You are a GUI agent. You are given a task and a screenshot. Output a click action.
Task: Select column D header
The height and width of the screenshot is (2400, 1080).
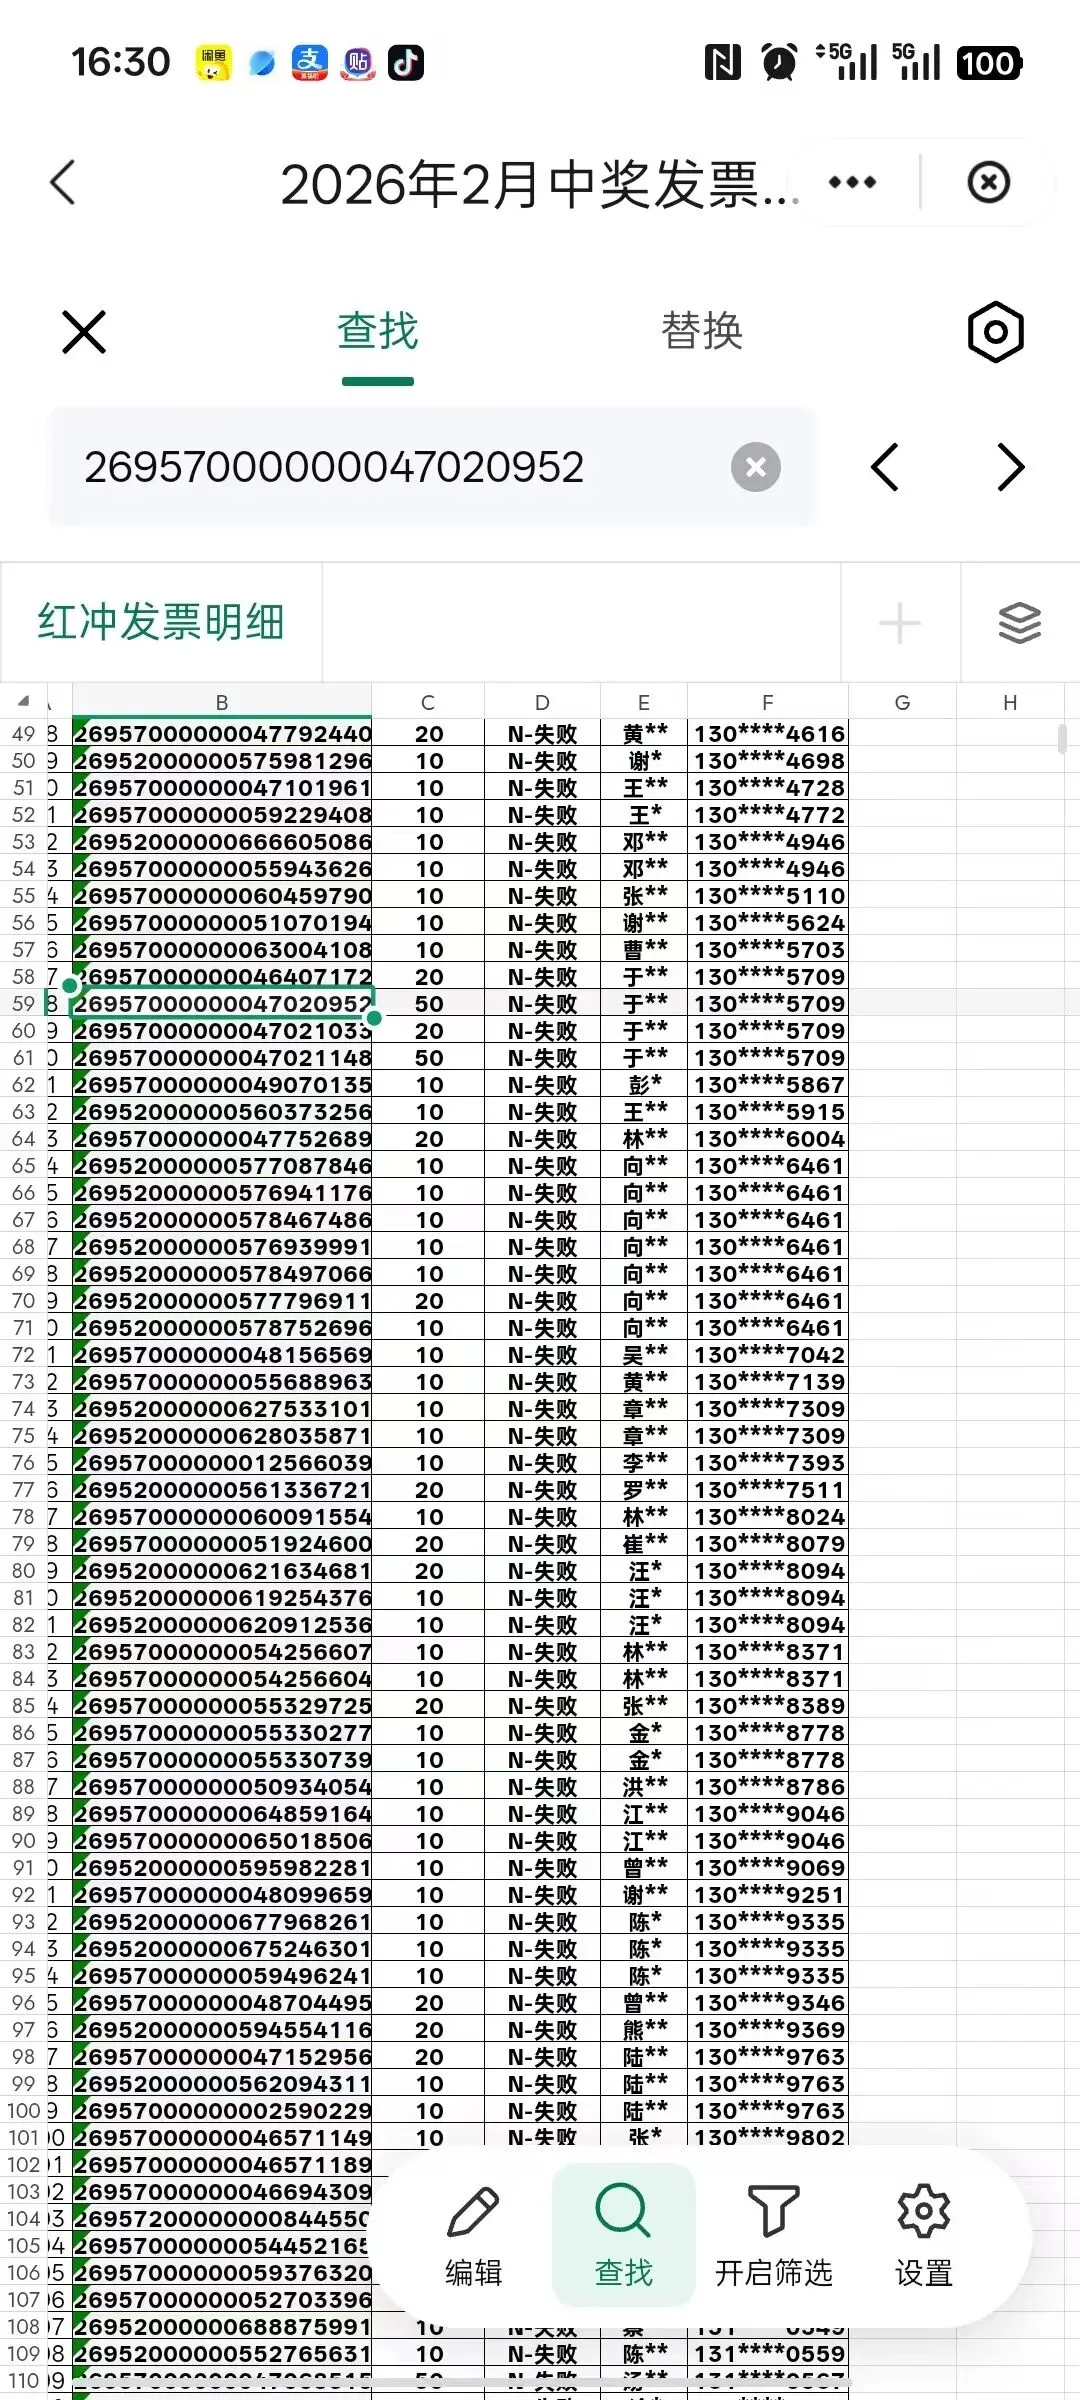point(542,702)
